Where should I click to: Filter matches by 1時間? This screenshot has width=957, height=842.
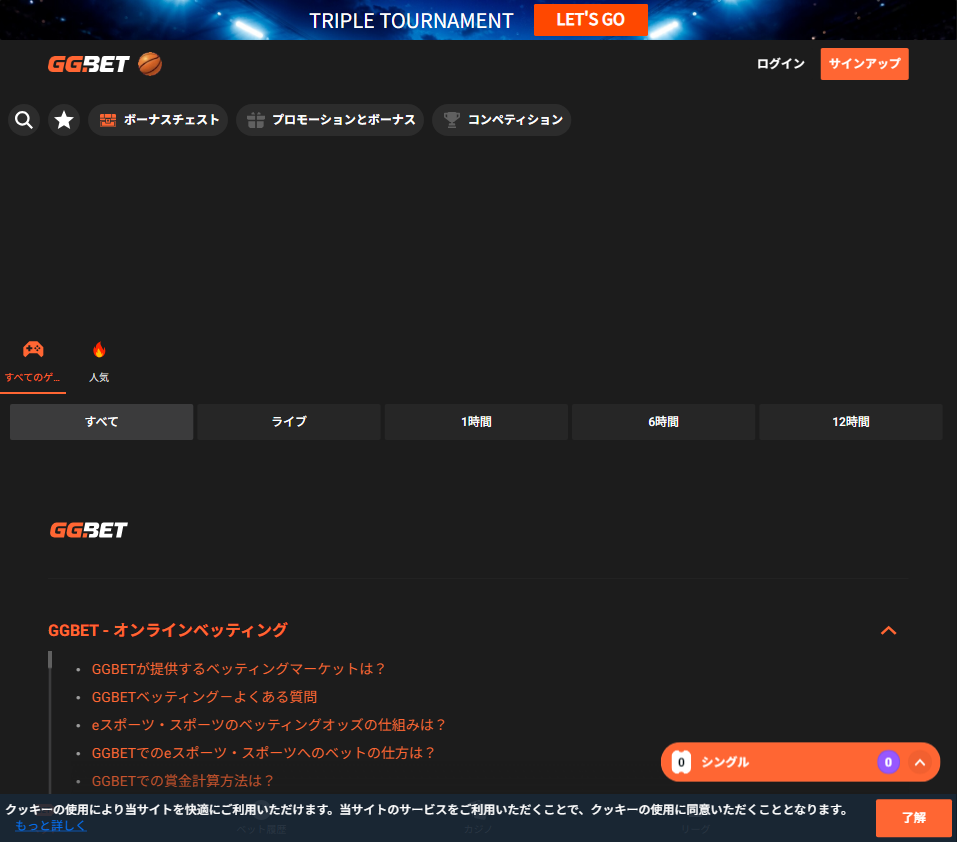476,422
